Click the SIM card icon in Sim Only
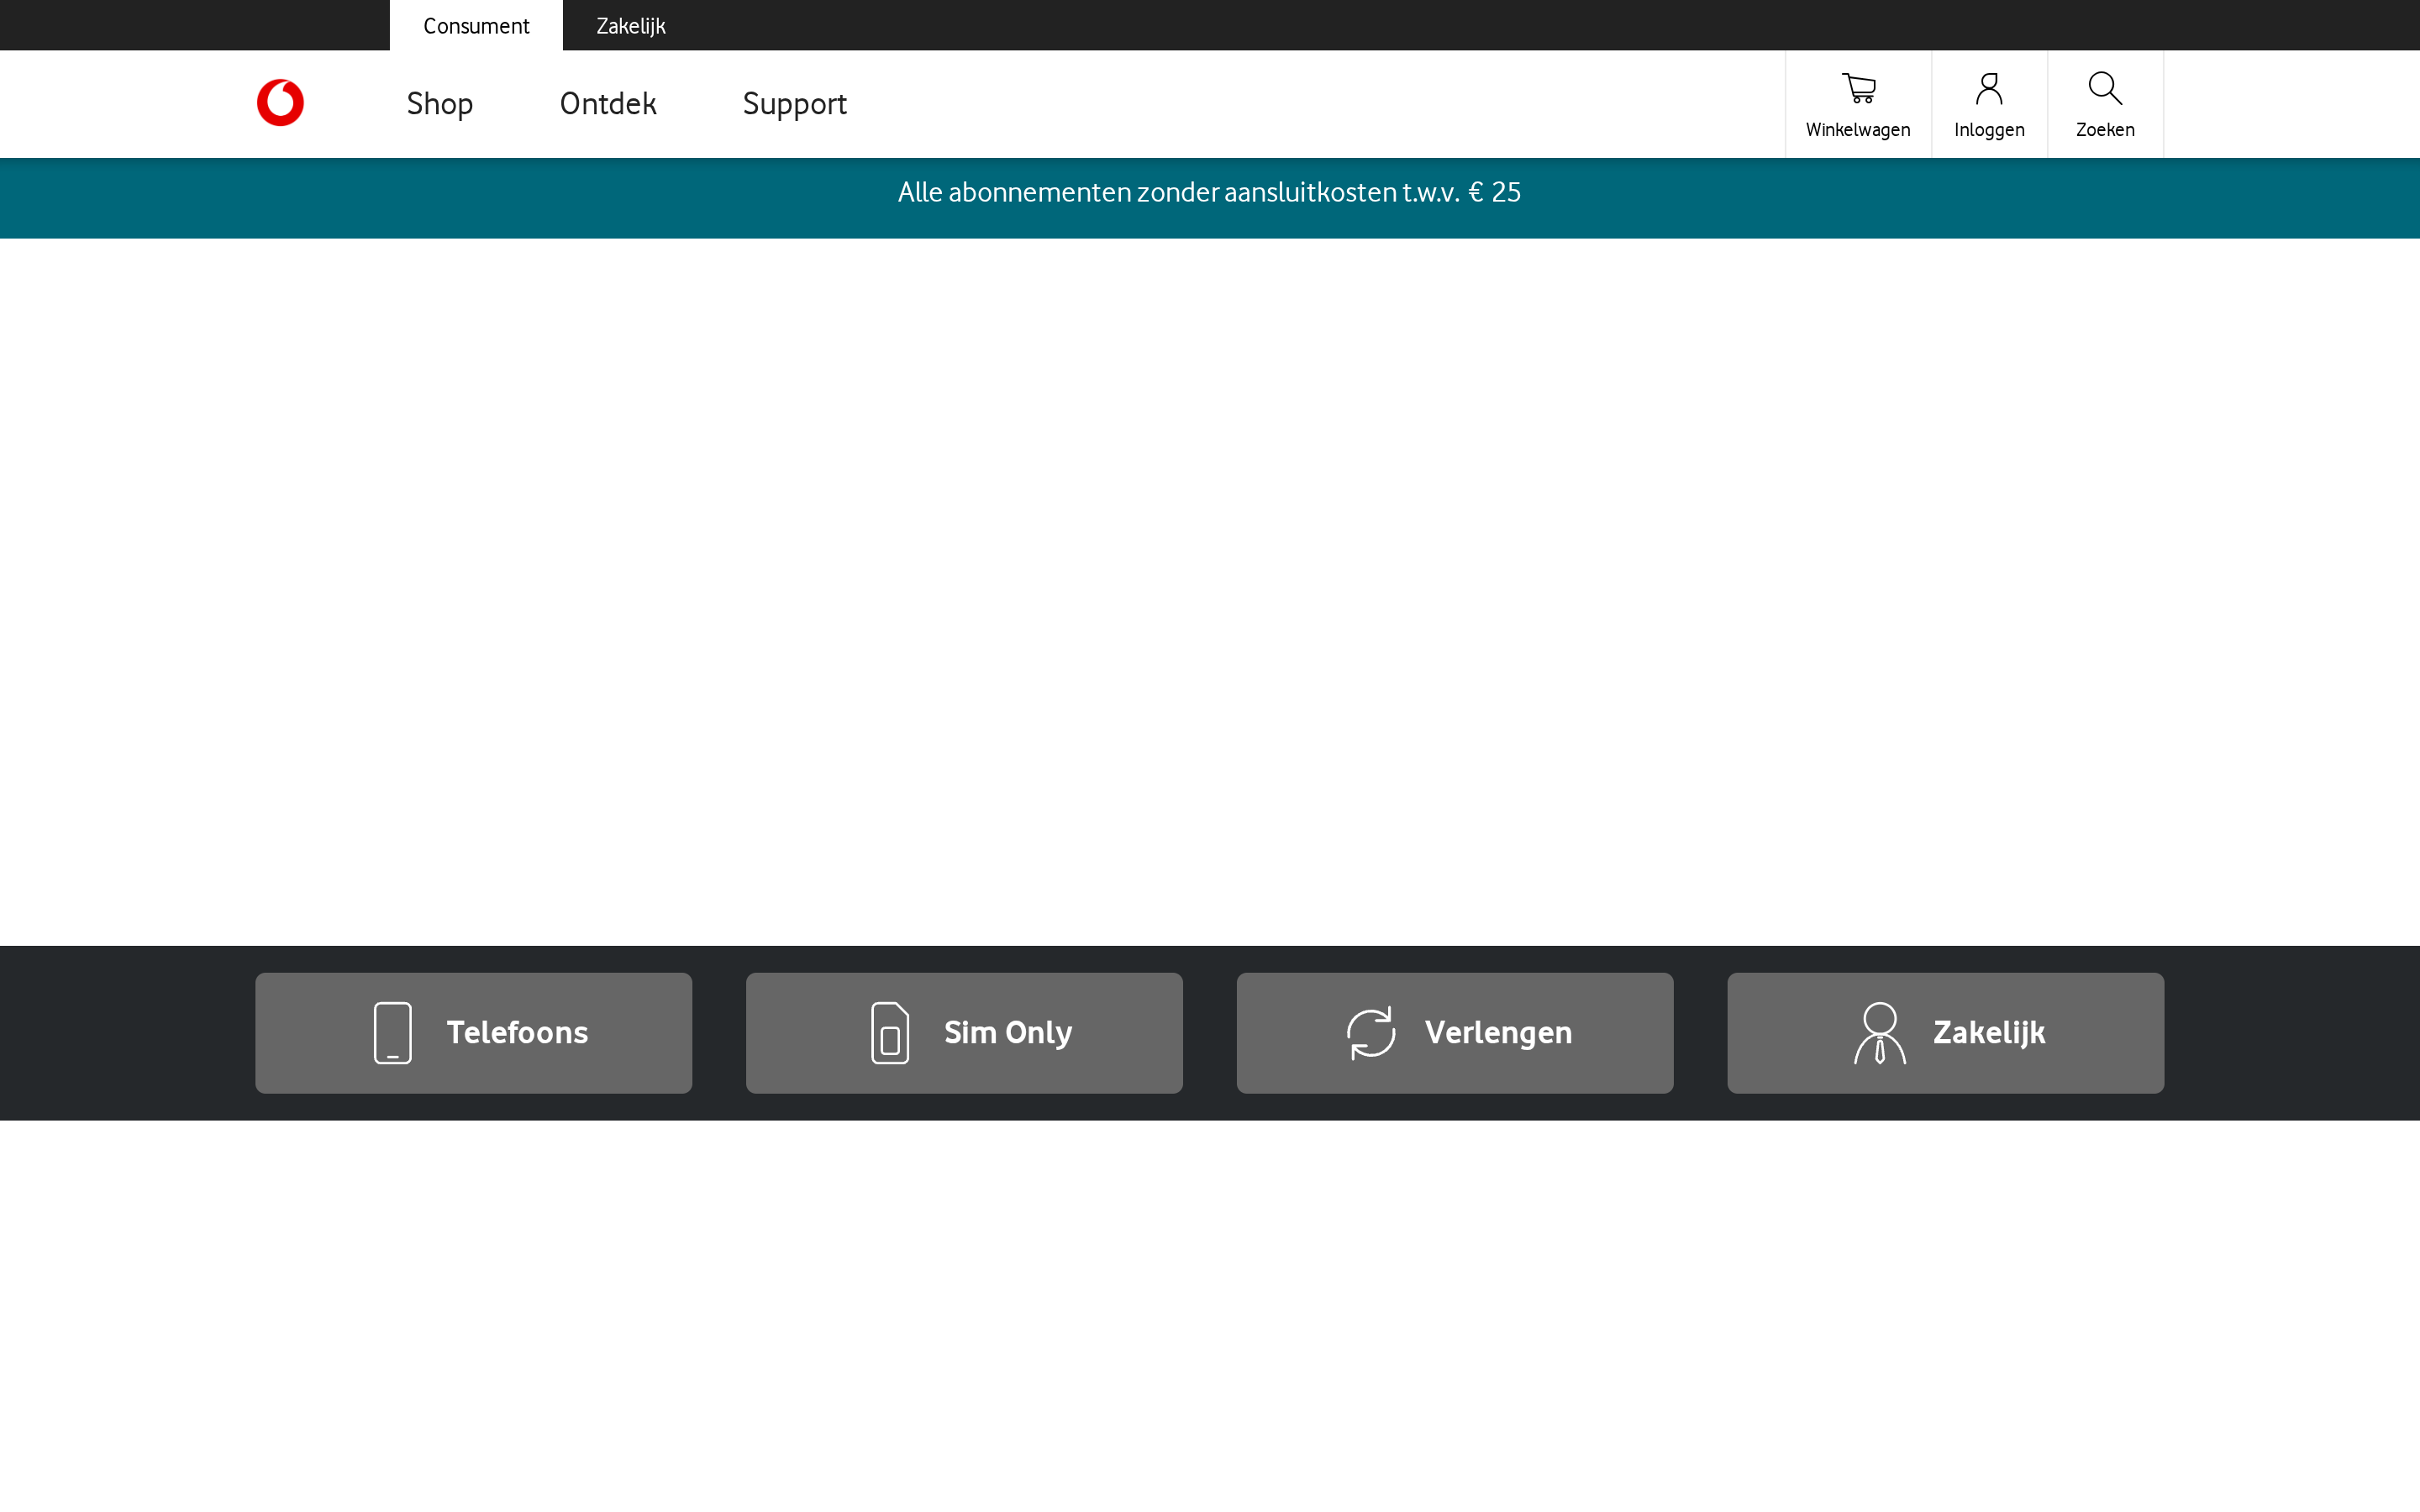Image resolution: width=2420 pixels, height=1512 pixels. pyautogui.click(x=889, y=1033)
